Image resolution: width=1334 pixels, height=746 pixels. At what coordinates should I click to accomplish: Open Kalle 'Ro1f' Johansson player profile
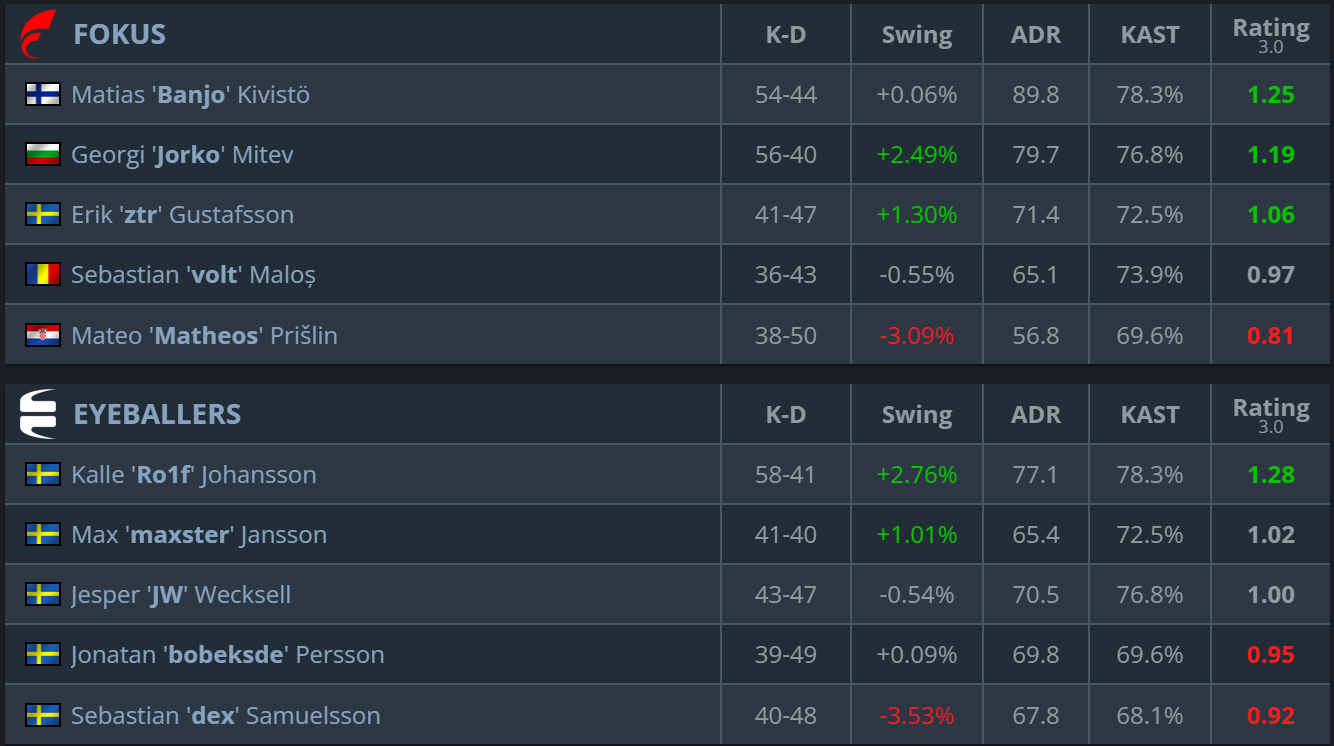click(x=193, y=475)
